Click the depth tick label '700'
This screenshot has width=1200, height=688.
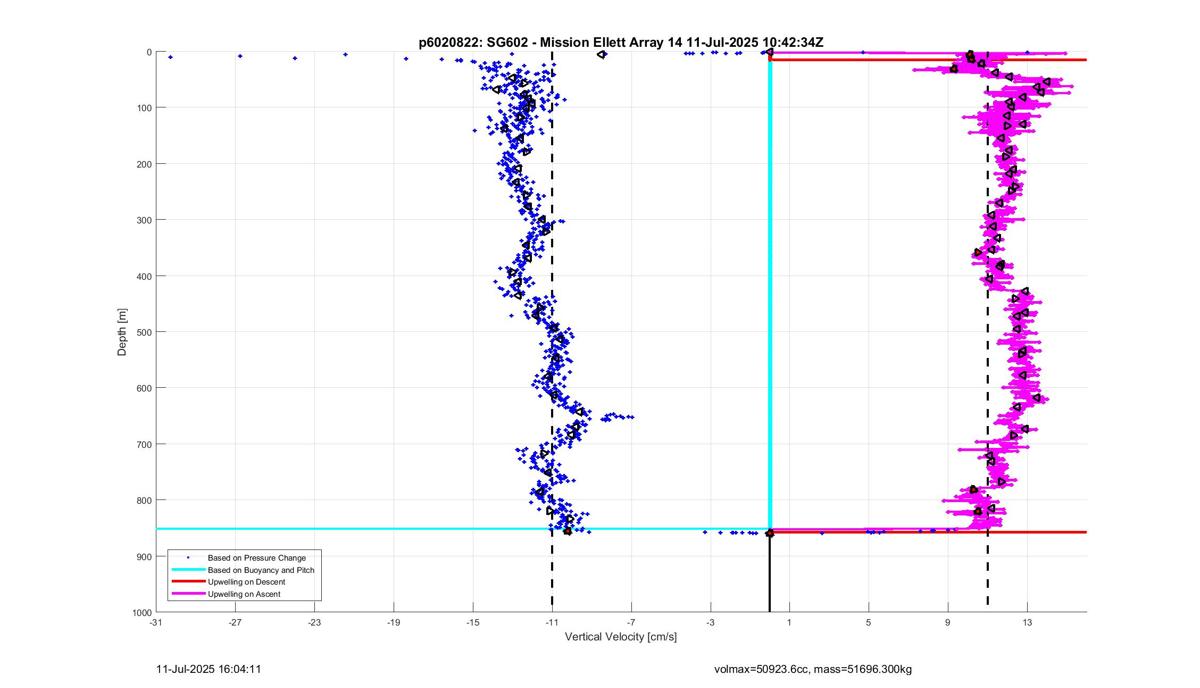coord(142,444)
